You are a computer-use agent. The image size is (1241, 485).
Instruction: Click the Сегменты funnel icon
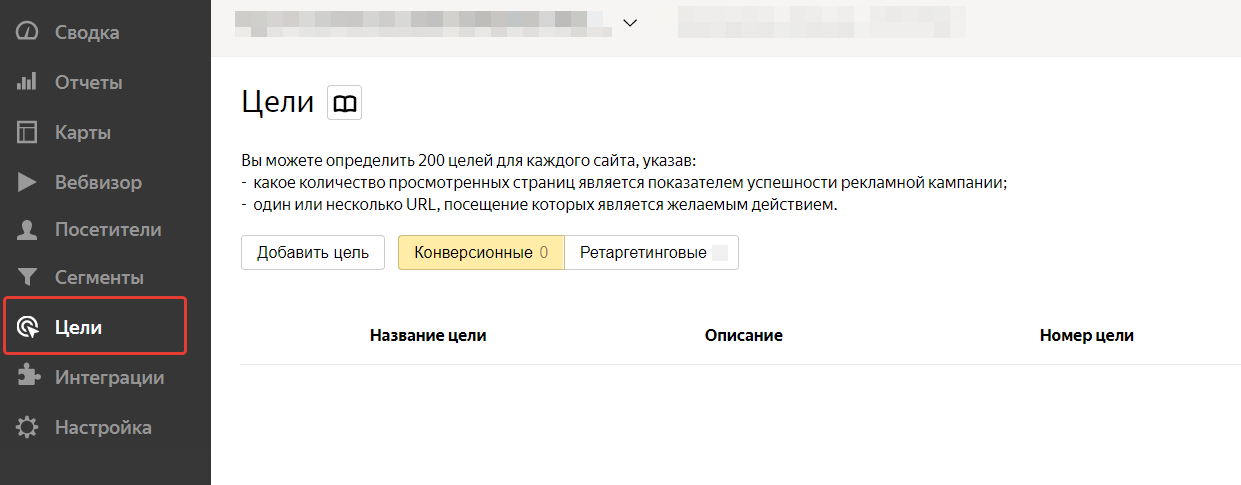tap(27, 277)
